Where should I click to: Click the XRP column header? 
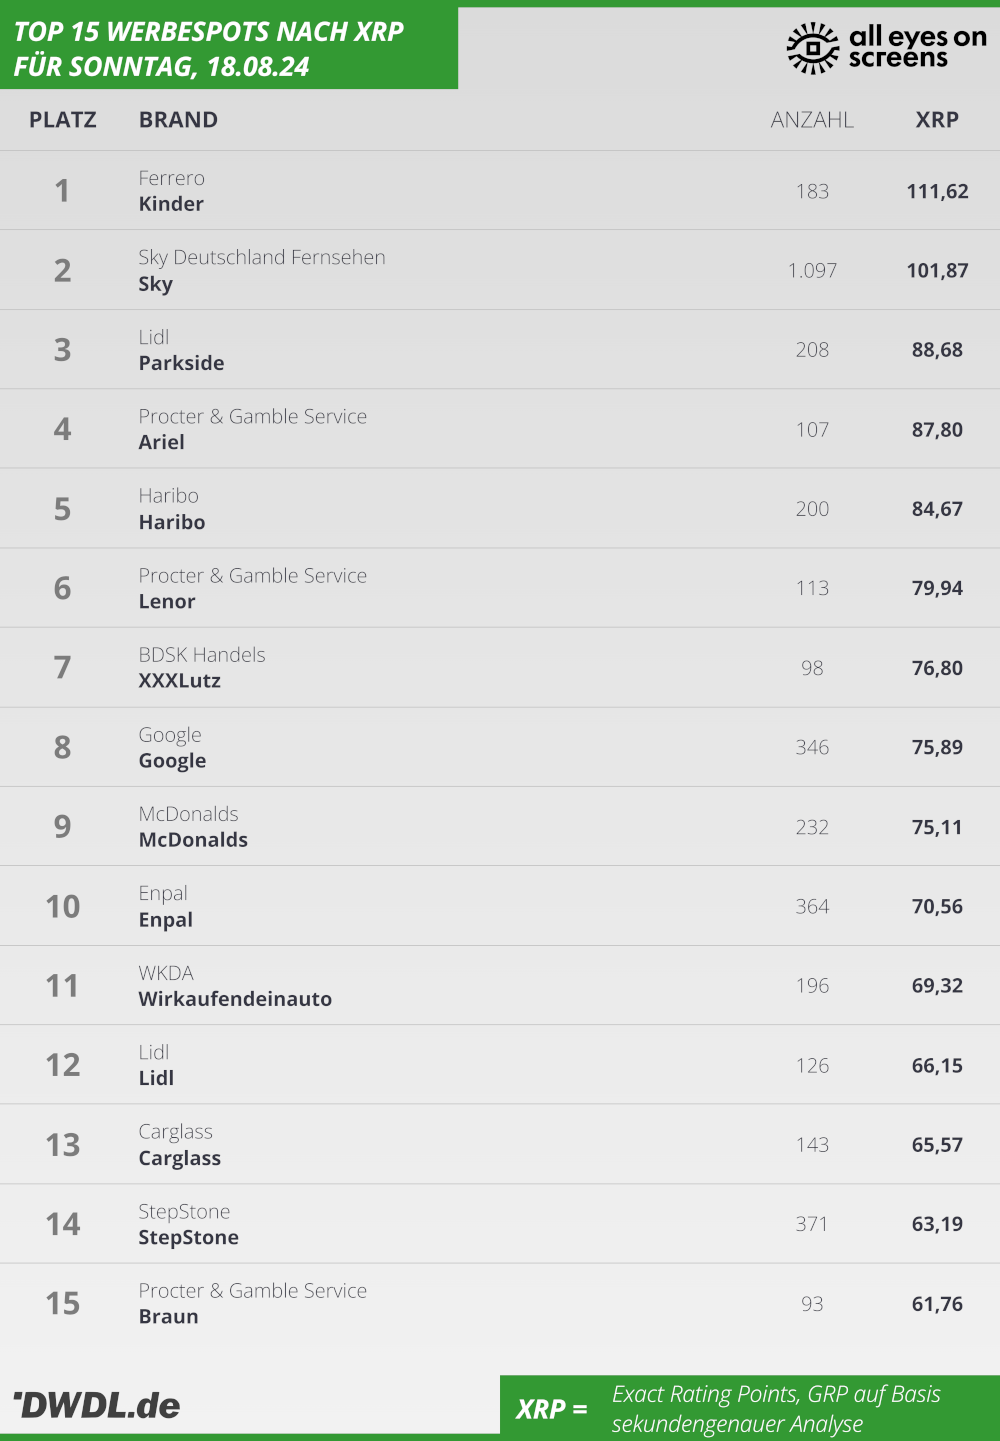pos(937,120)
